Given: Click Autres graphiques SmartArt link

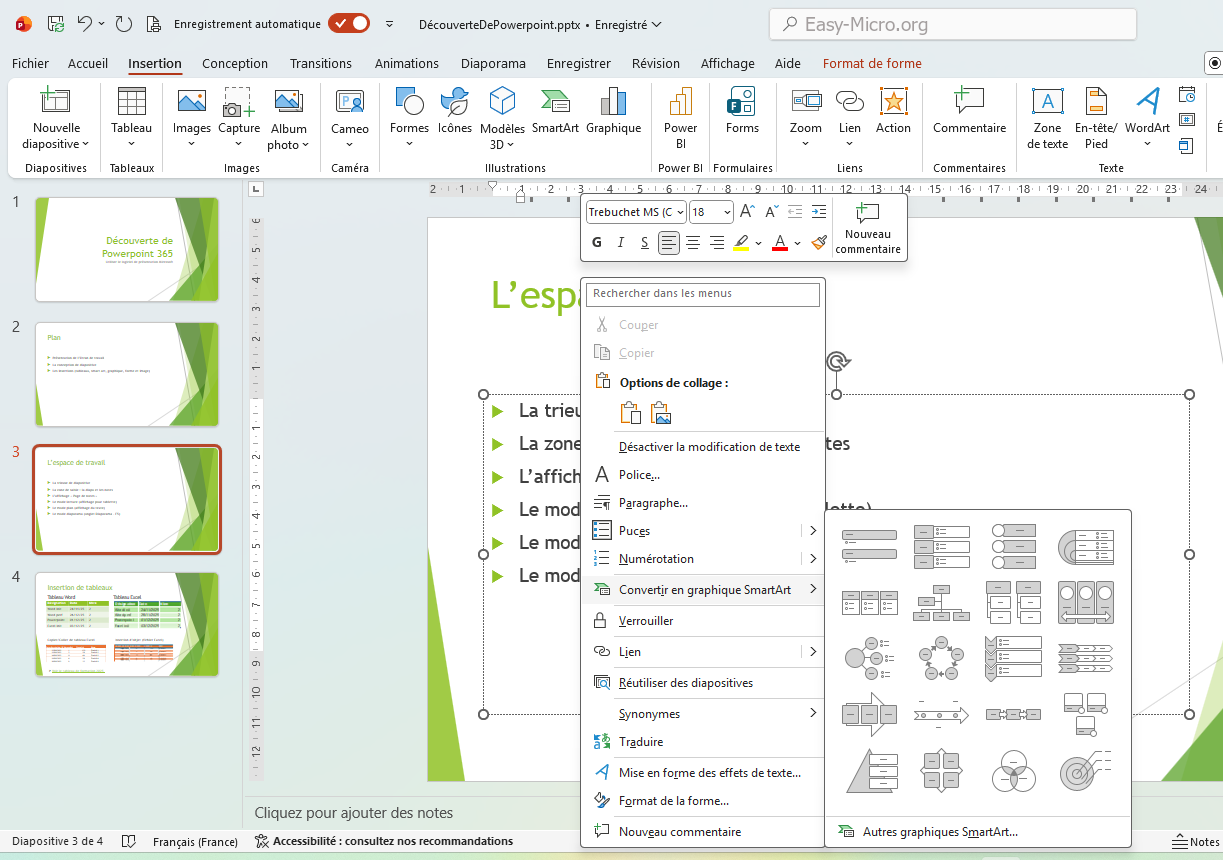Looking at the screenshot, I should click(x=939, y=831).
